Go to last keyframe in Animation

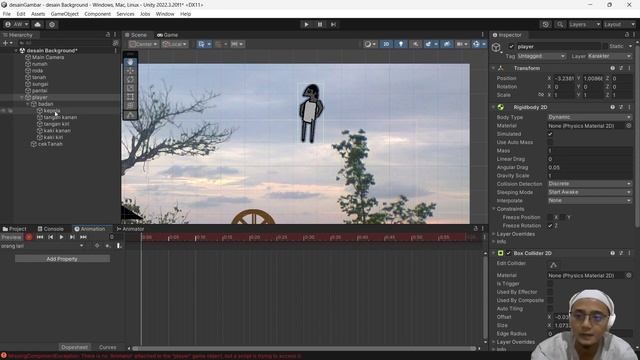click(83, 237)
